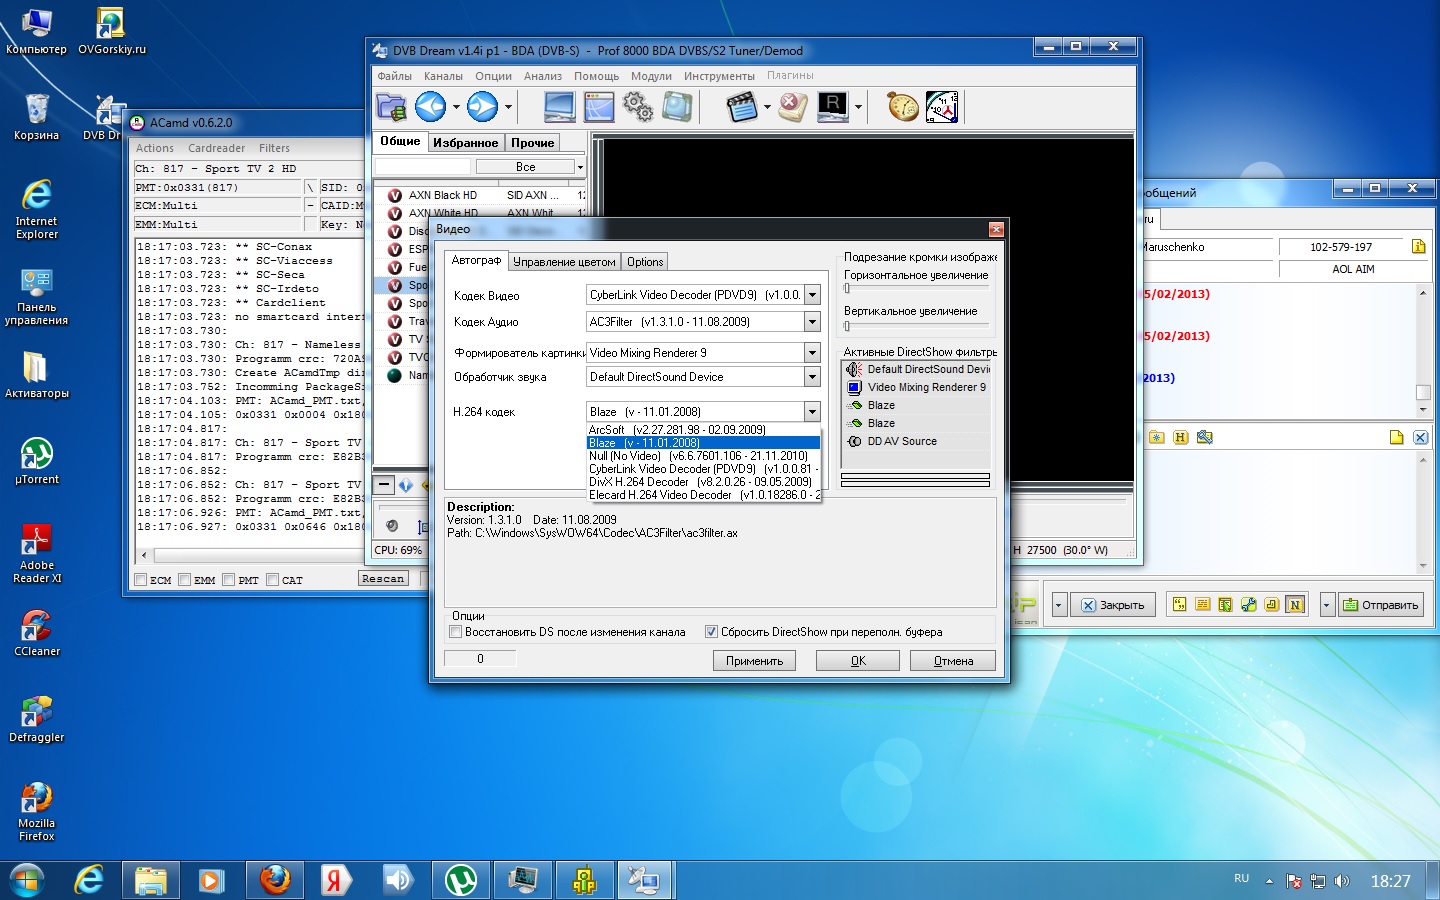
Task: Open dropdown arrow beside clapperboard icon
Action: (767, 107)
